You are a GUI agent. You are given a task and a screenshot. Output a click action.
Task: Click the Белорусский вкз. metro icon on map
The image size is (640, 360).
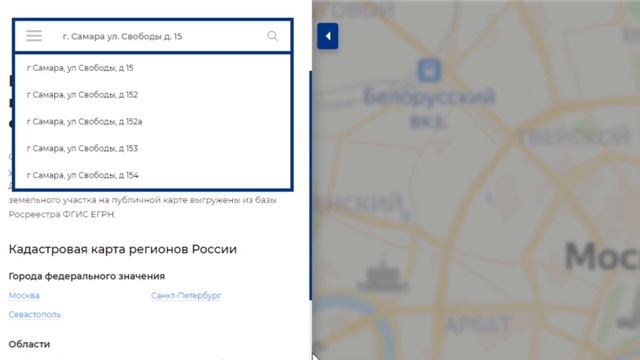click(429, 70)
